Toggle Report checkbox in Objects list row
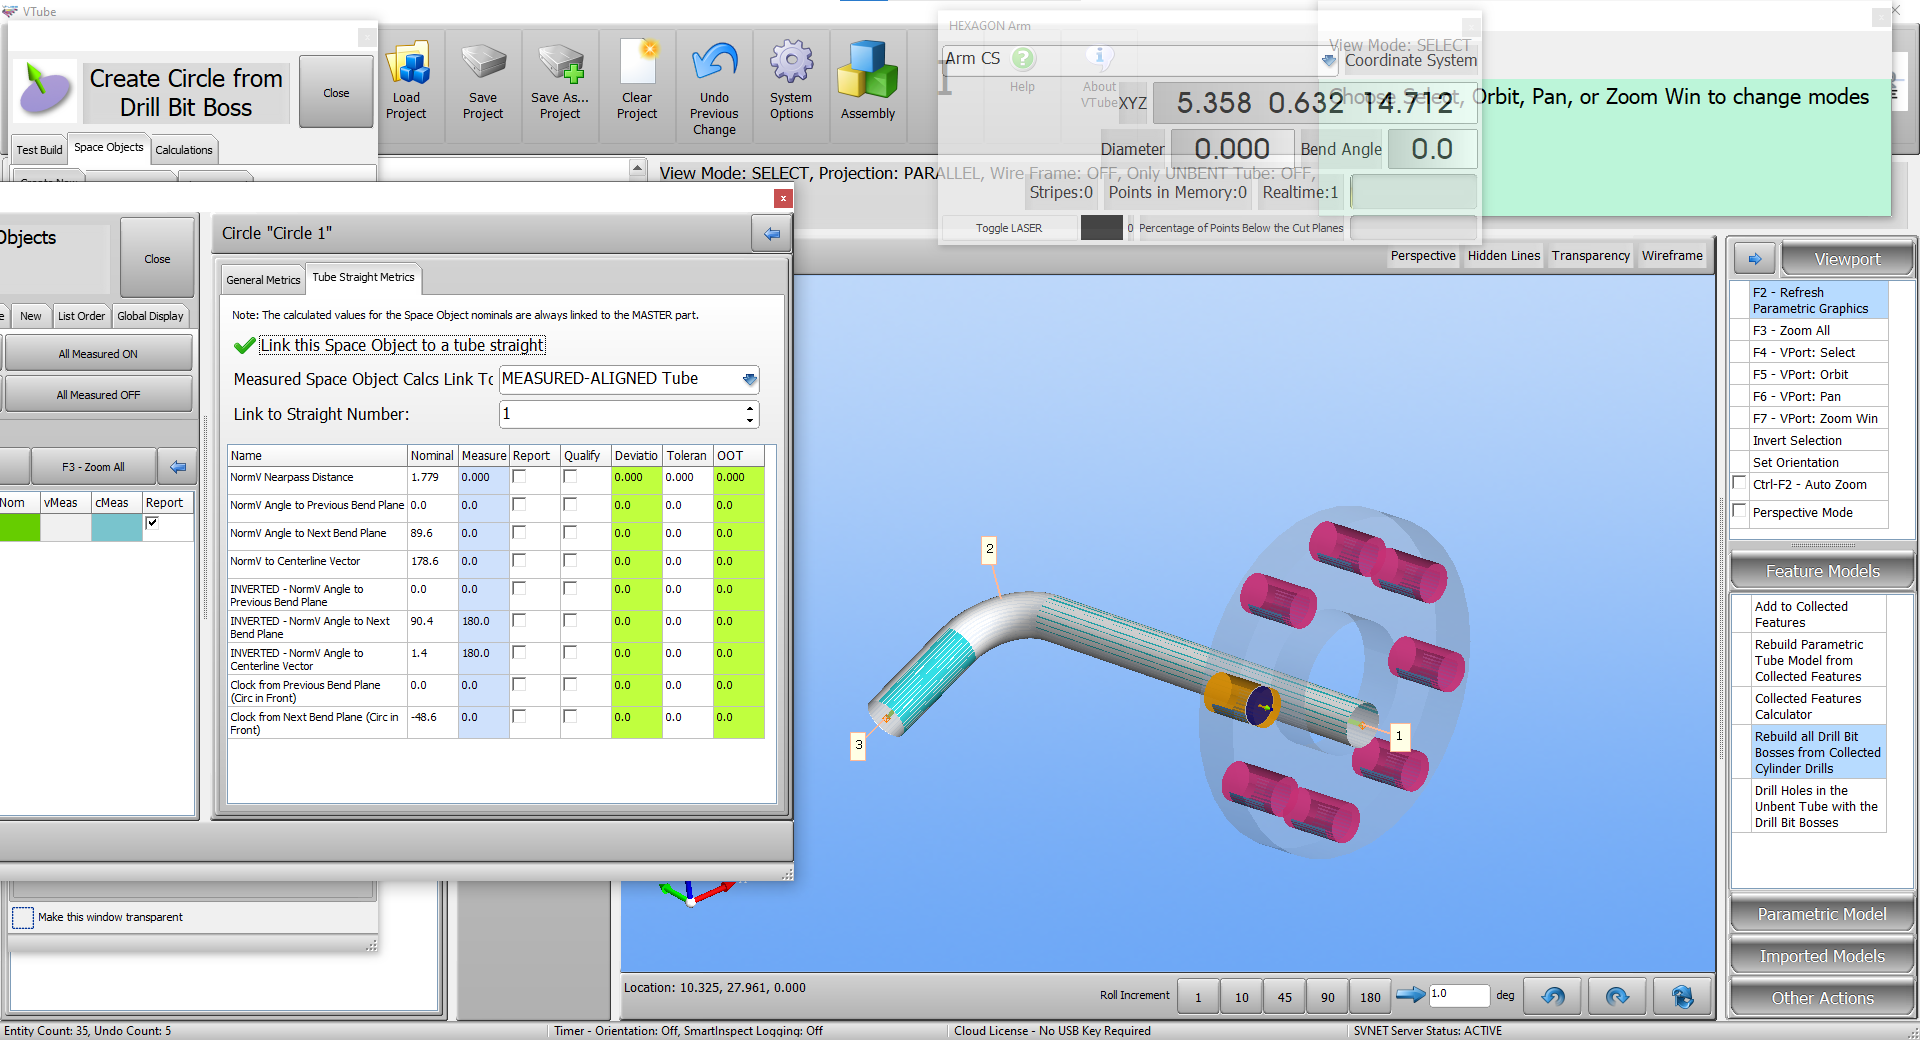This screenshot has width=1920, height=1040. click(x=152, y=523)
